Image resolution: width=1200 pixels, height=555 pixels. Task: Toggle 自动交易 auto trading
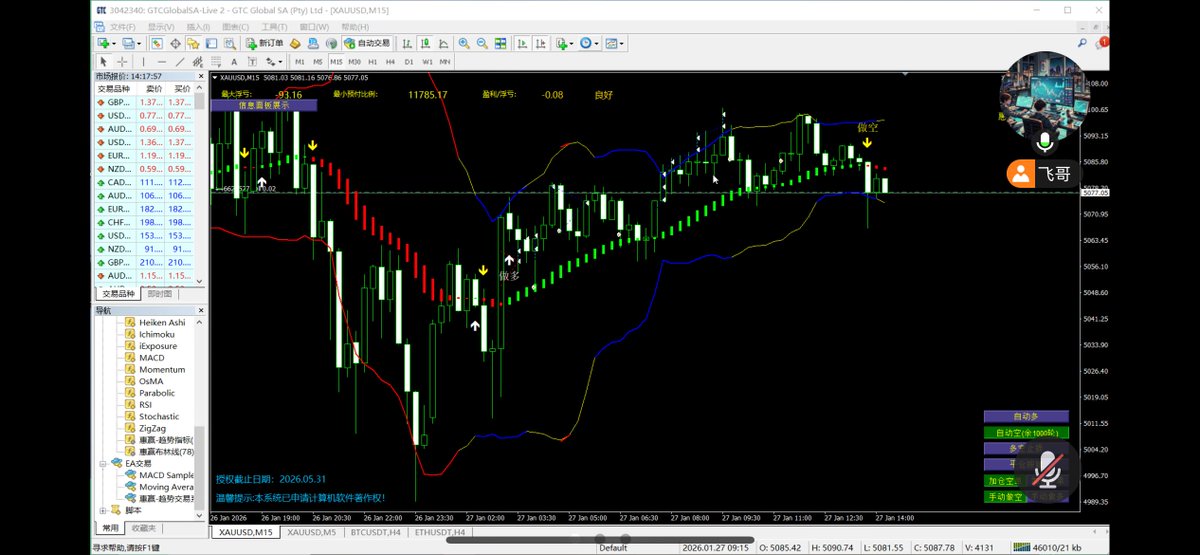coord(368,43)
